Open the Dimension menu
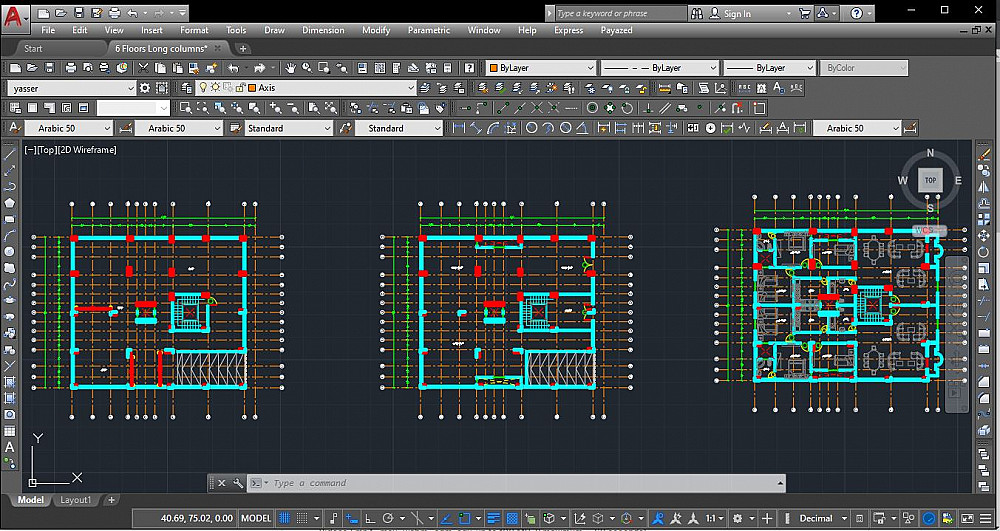The height and width of the screenshot is (531, 1000). pyautogui.click(x=323, y=31)
